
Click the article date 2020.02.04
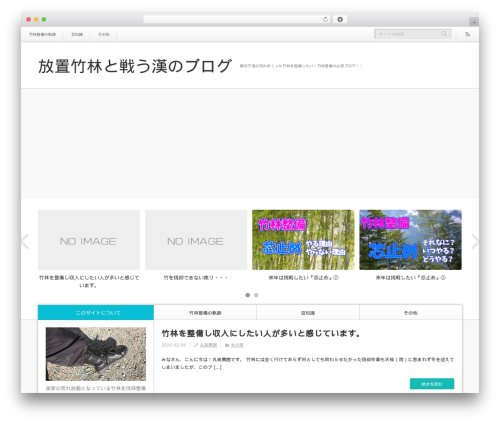[174, 345]
